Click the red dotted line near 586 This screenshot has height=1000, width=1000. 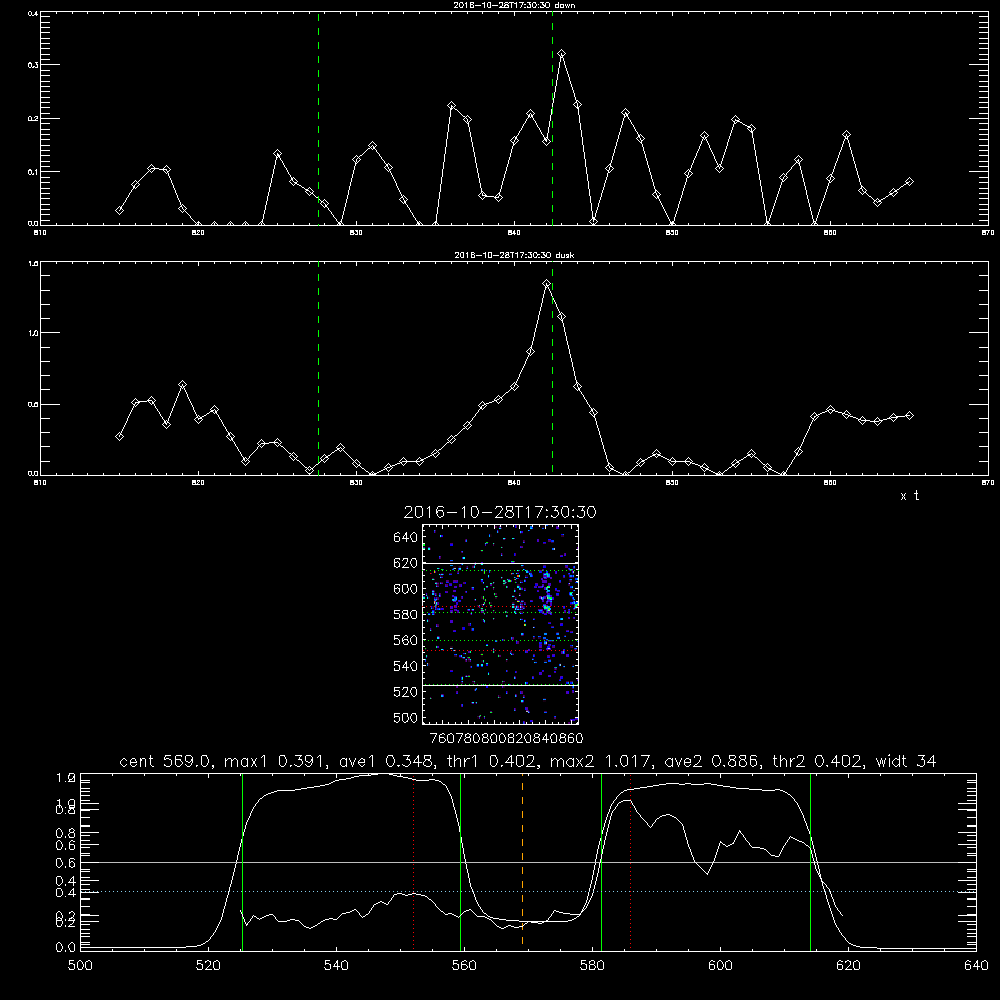pyautogui.click(x=631, y=861)
